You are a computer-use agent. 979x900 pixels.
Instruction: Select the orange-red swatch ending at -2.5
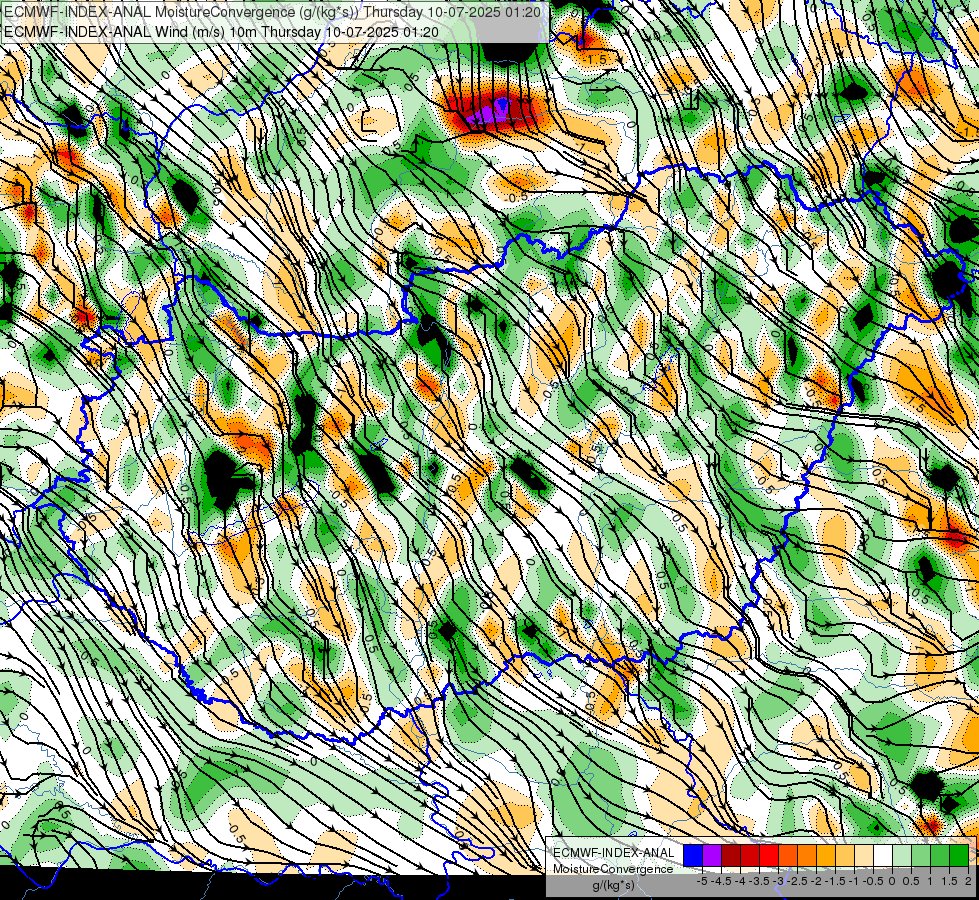tap(788, 856)
